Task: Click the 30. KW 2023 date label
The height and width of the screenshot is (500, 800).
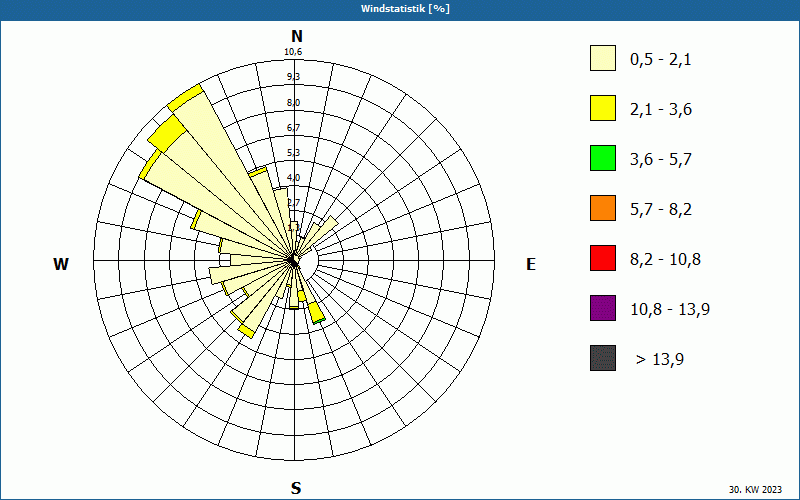Action: tap(755, 489)
